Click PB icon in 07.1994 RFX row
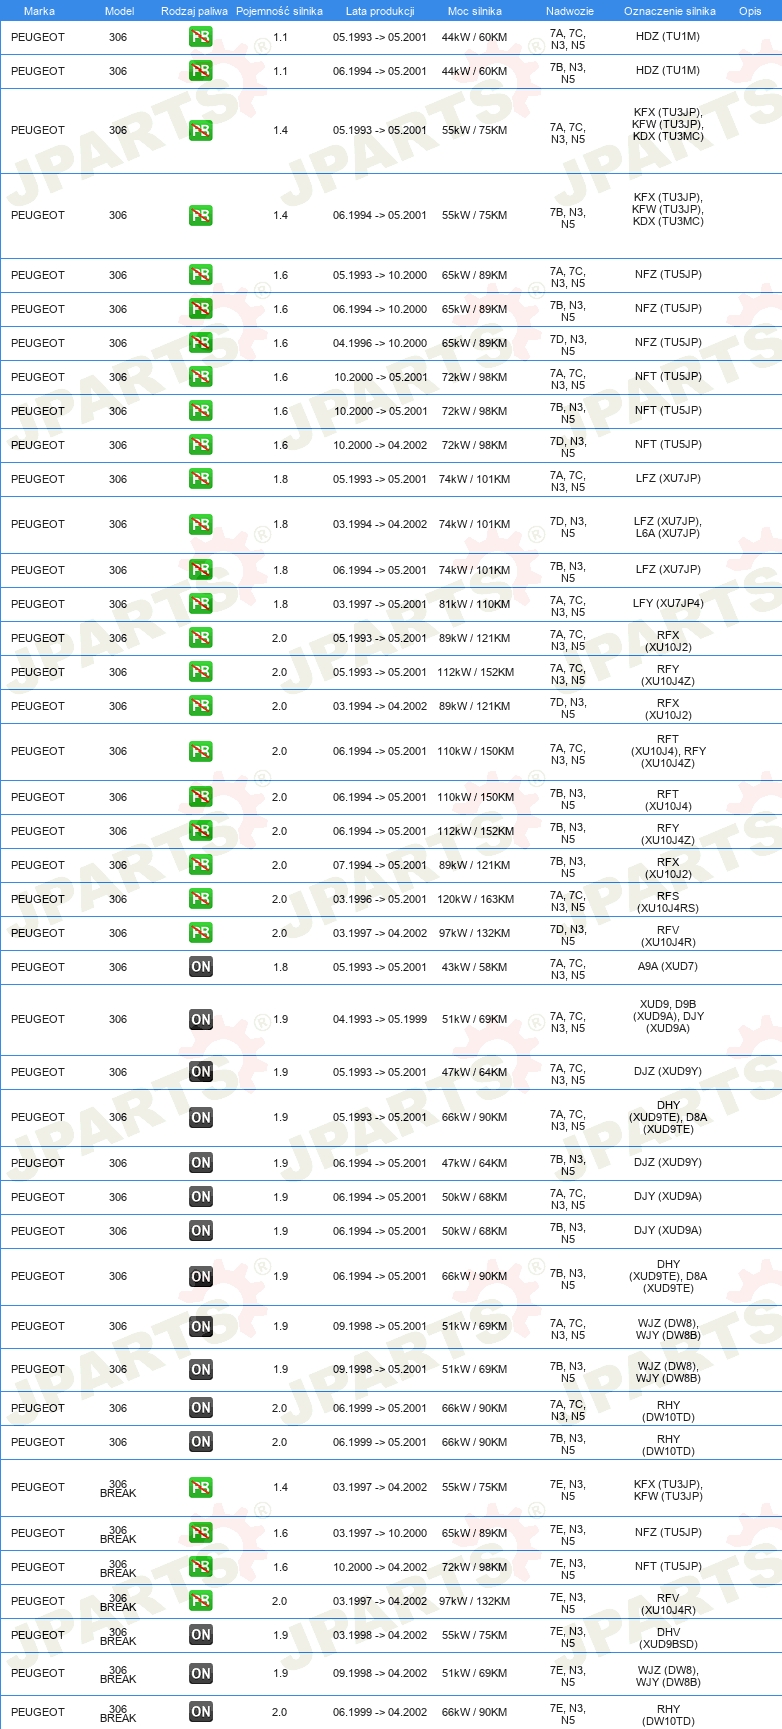This screenshot has height=1729, width=782. pos(201,865)
